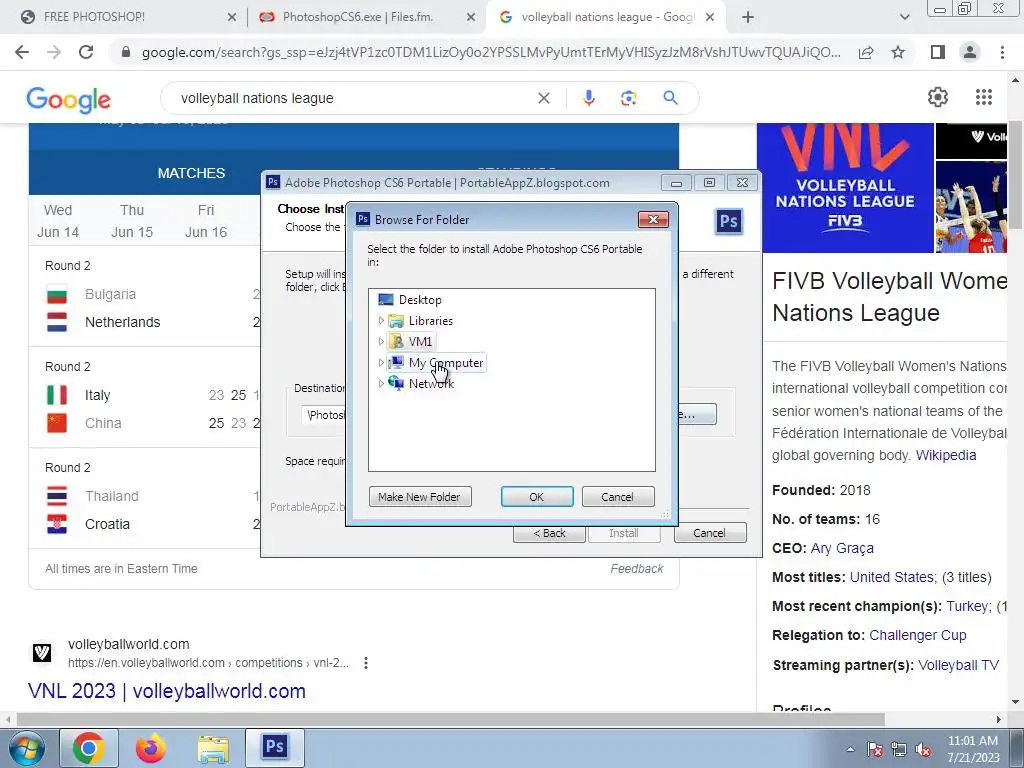
Task: Click the Google search text field
Action: pyautogui.click(x=353, y=98)
